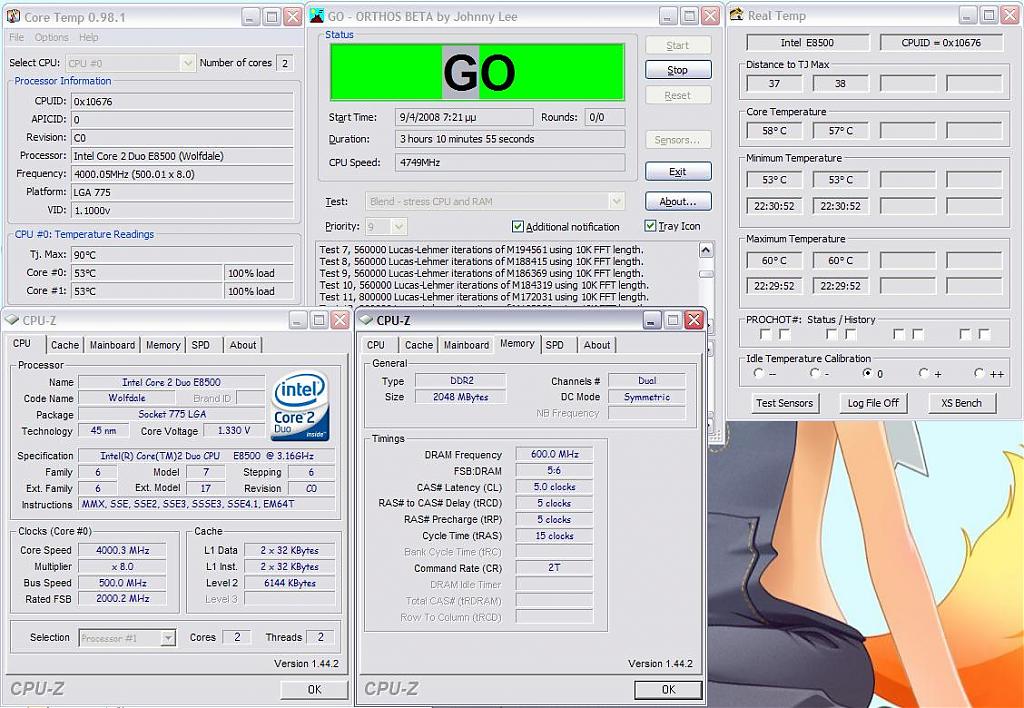This screenshot has height=708, width=1024.
Task: Click the green GO status display
Action: pos(477,72)
